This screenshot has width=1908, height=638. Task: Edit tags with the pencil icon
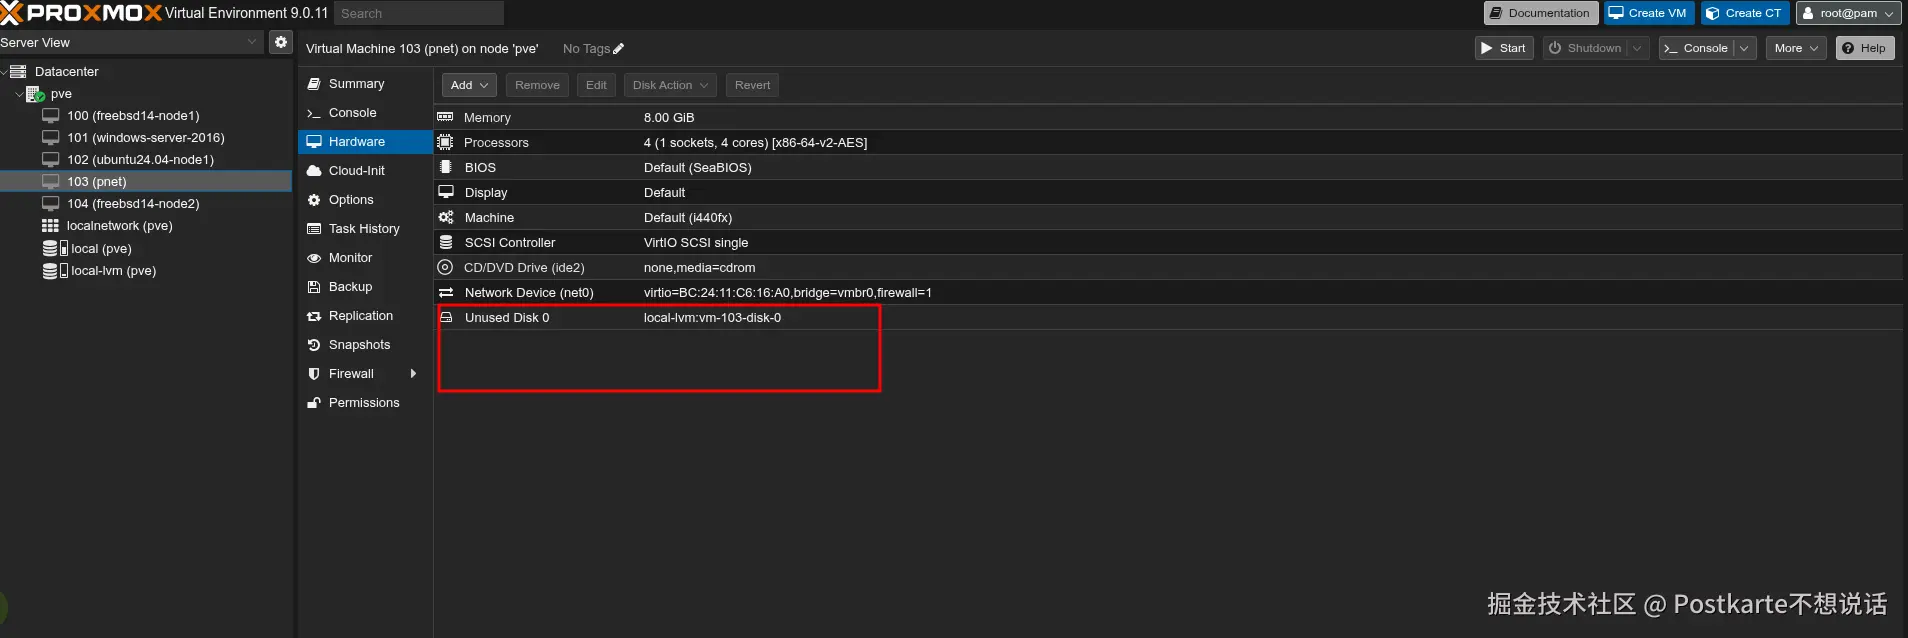click(618, 48)
